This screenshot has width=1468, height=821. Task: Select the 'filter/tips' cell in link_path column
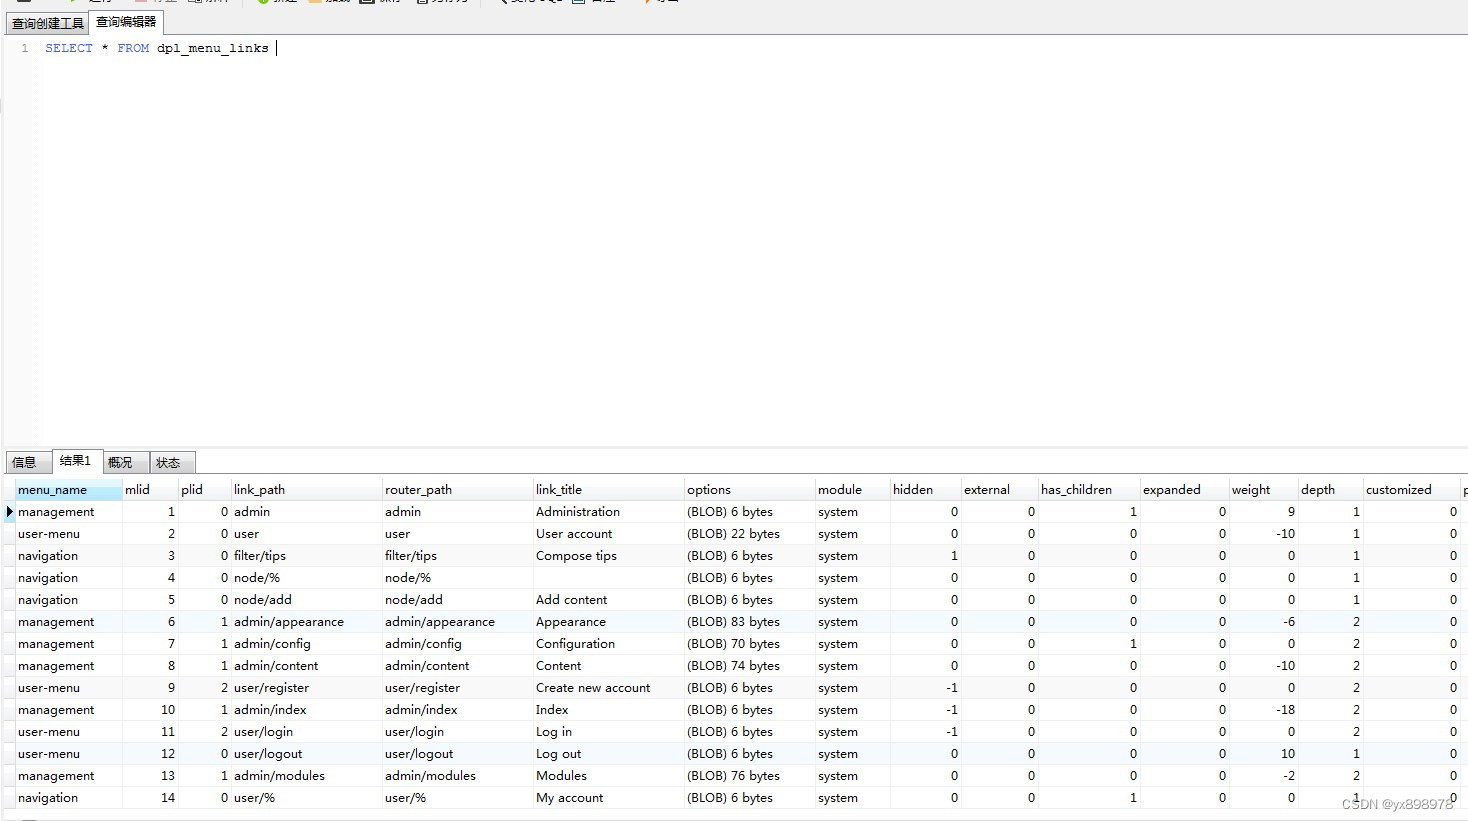point(307,555)
